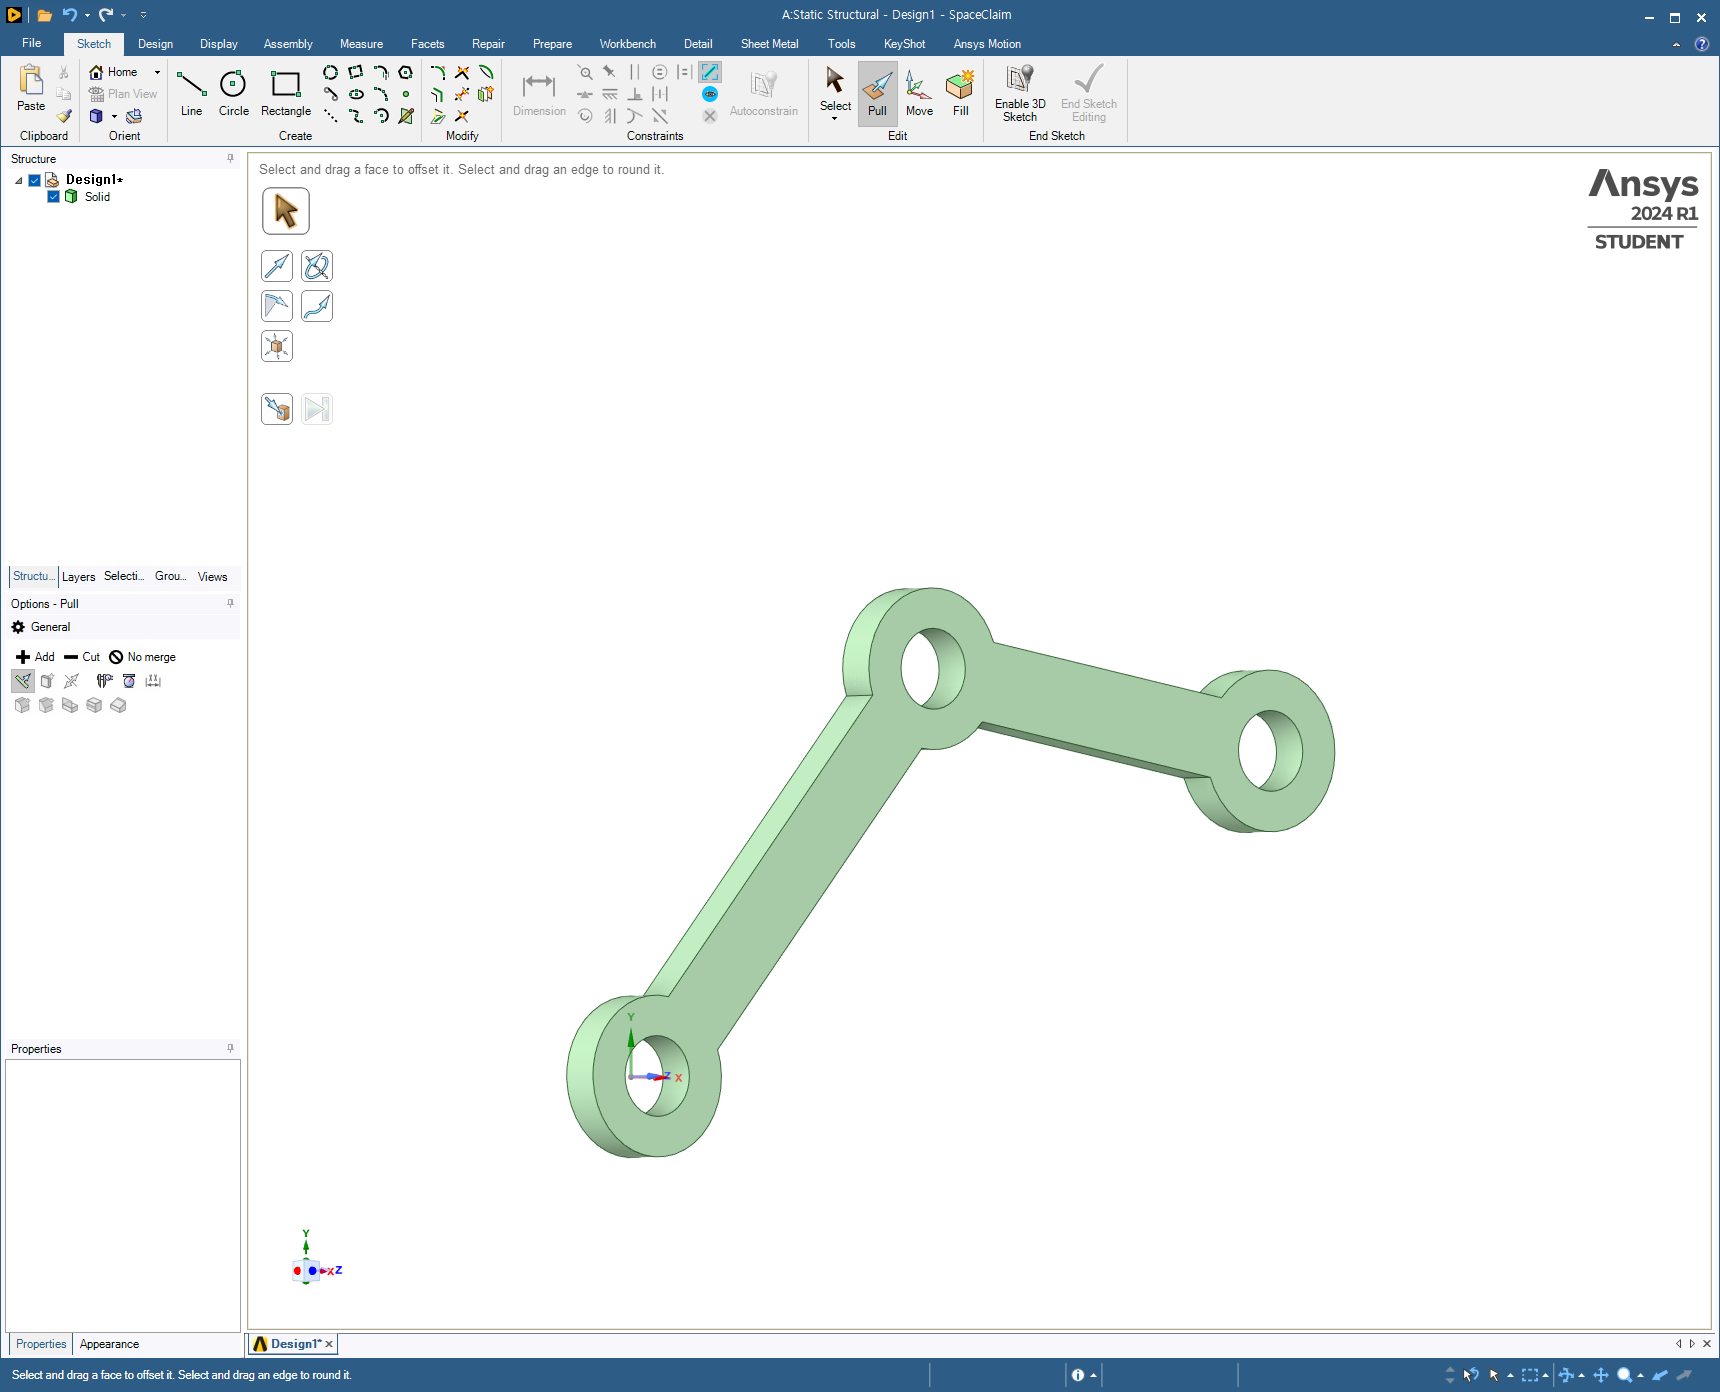Toggle the show constraints eye icon
Viewport: 1720px width, 1392px height.
(710, 94)
